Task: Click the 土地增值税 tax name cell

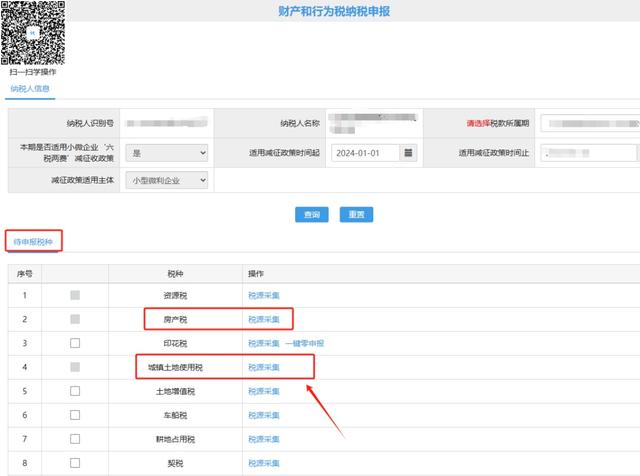Action: [176, 391]
